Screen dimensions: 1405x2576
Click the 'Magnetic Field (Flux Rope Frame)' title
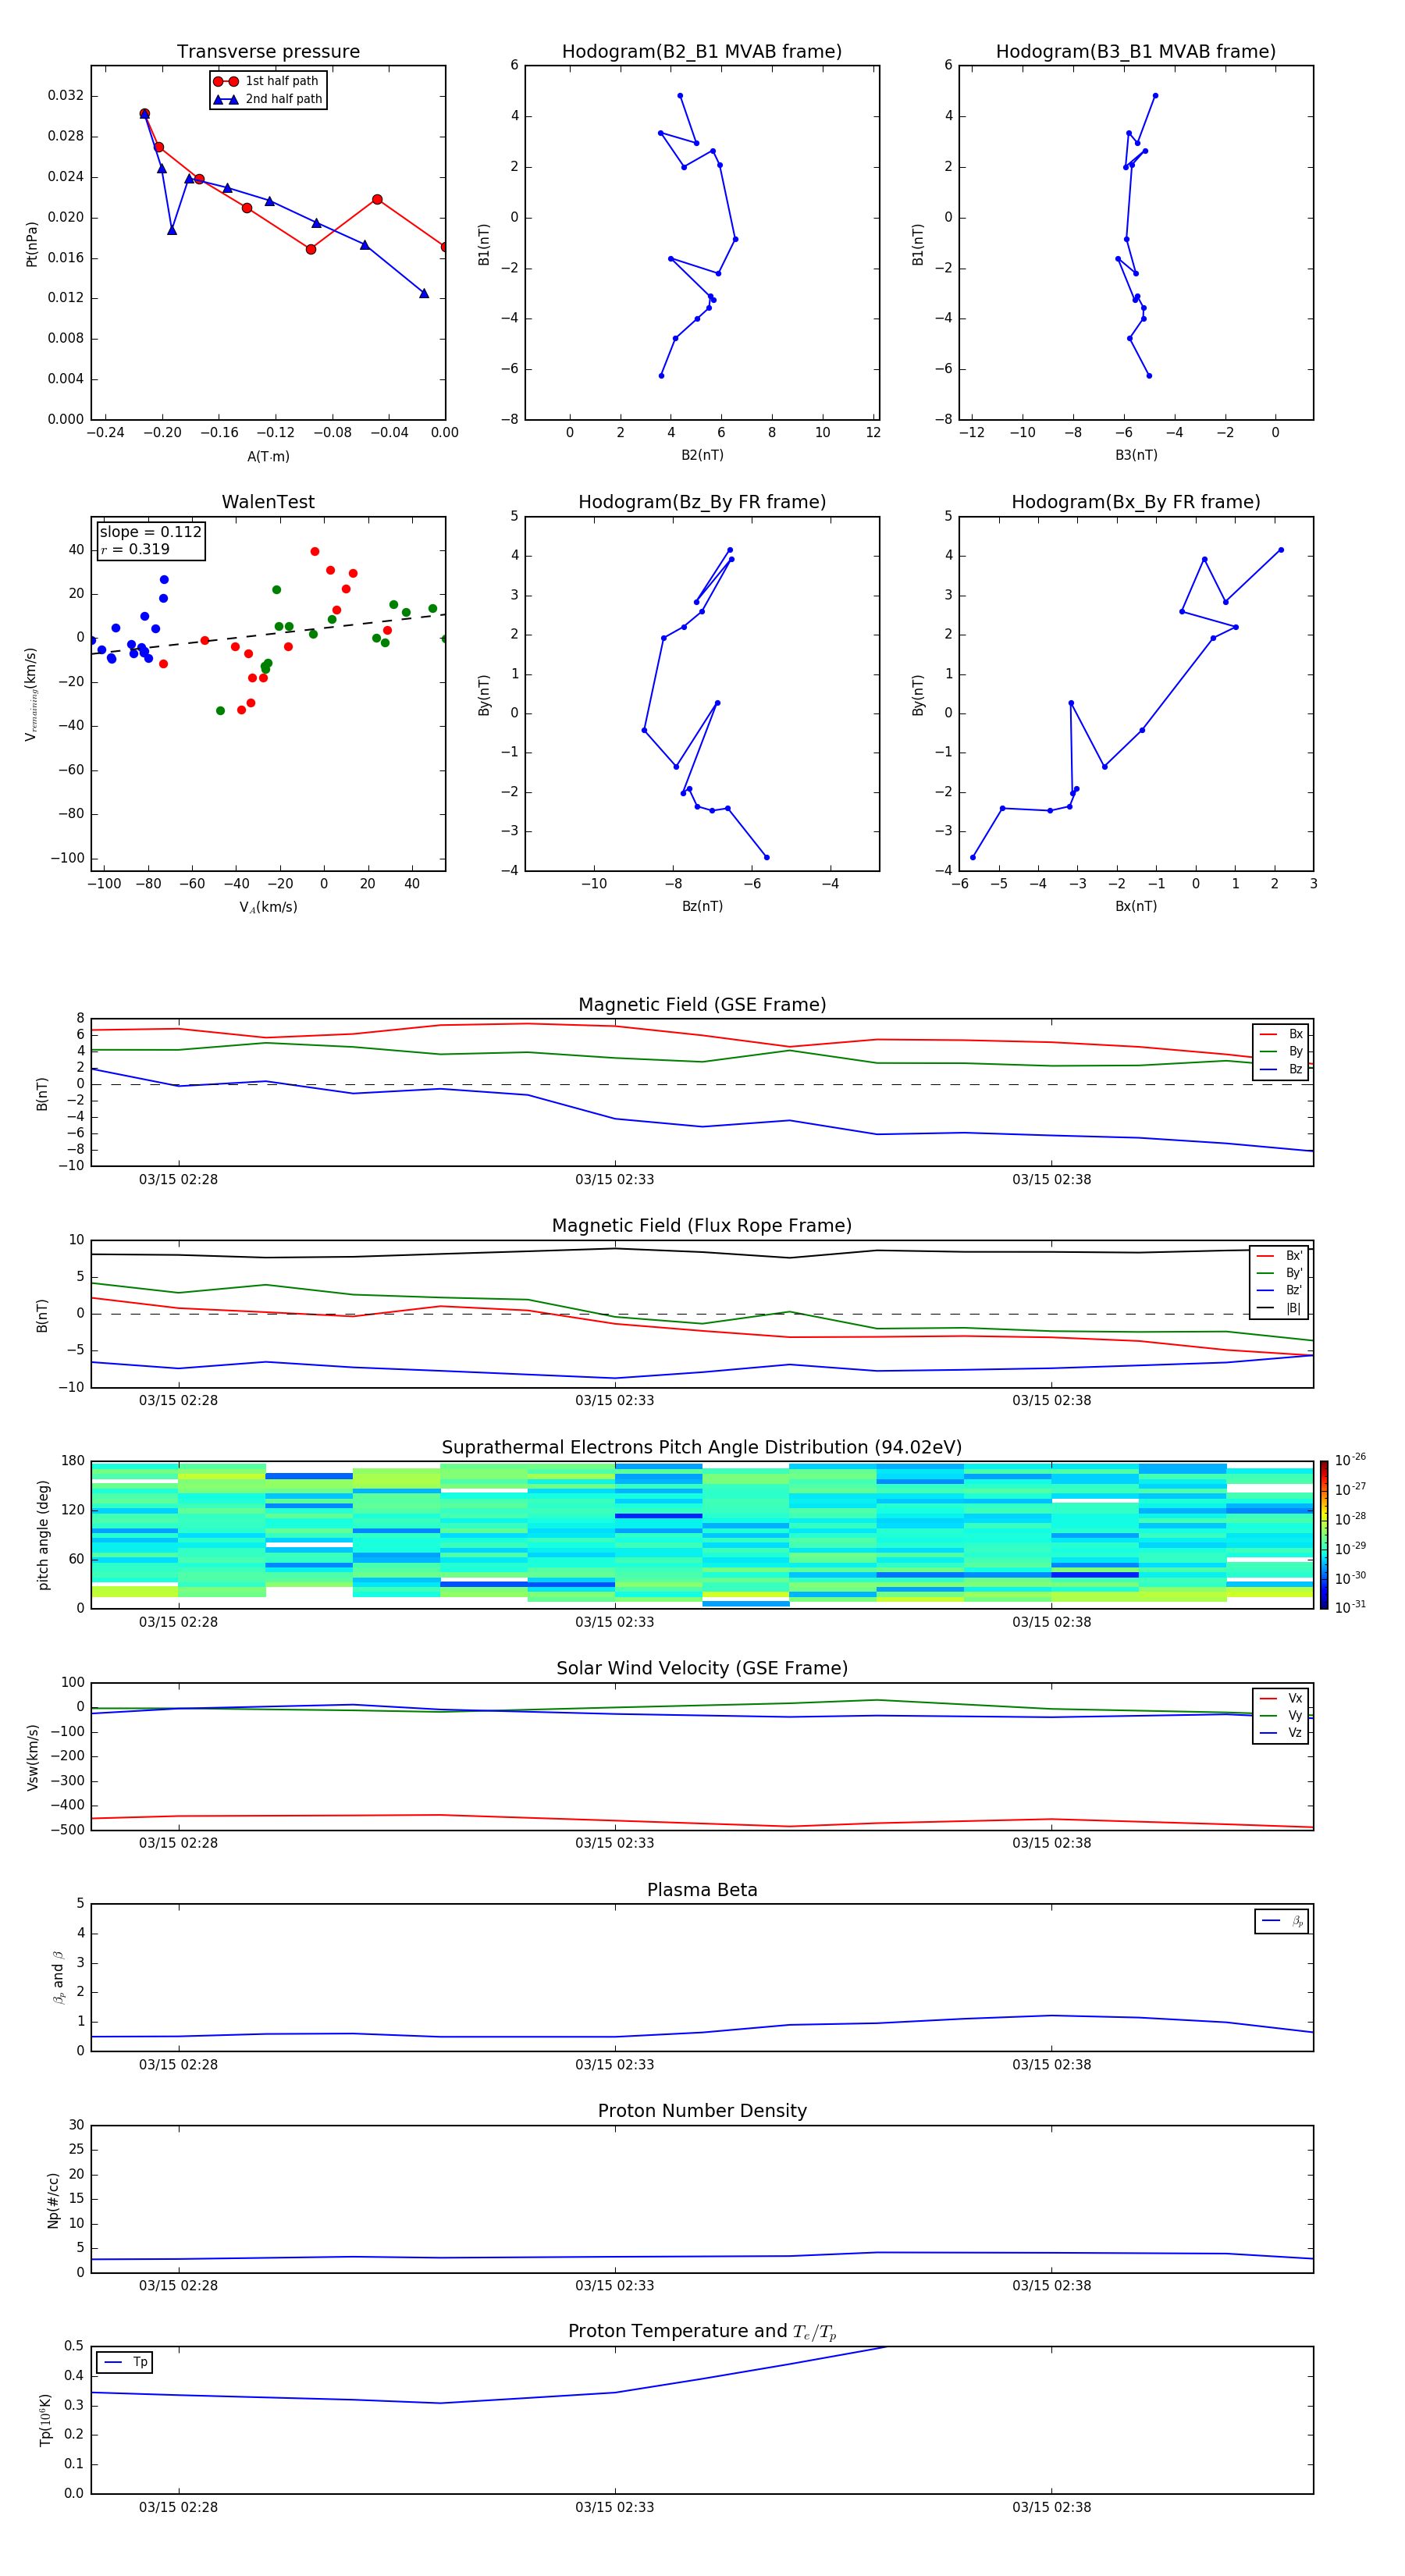click(x=702, y=1226)
